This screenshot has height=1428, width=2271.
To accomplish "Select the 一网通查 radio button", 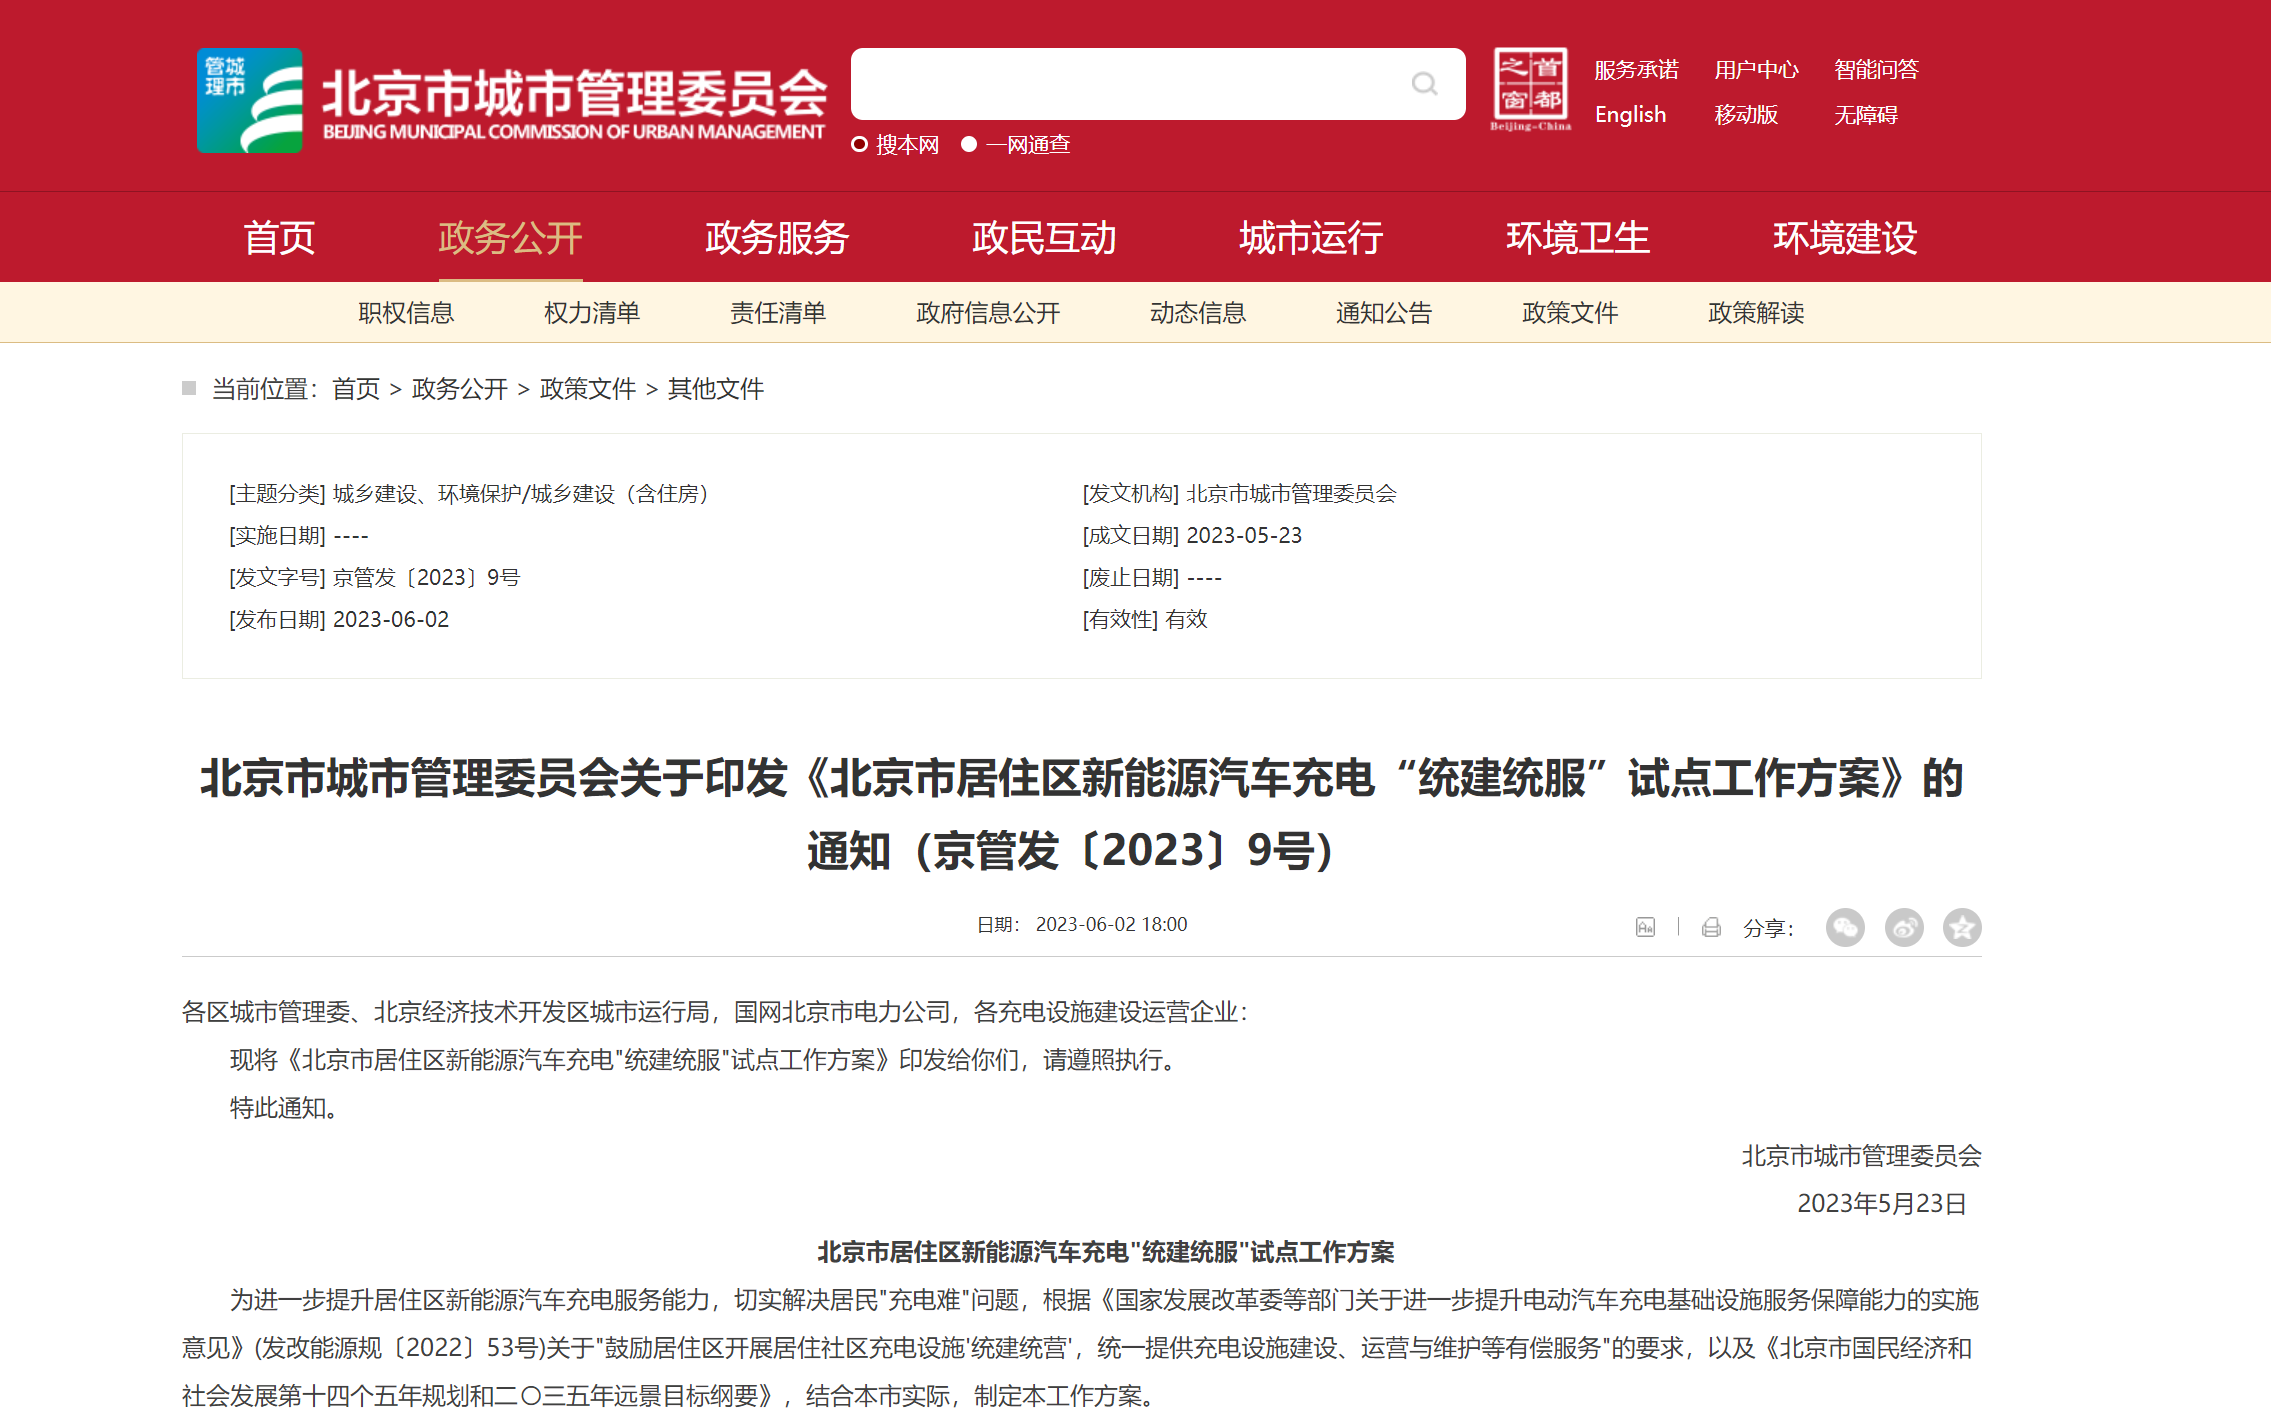I will 969,144.
